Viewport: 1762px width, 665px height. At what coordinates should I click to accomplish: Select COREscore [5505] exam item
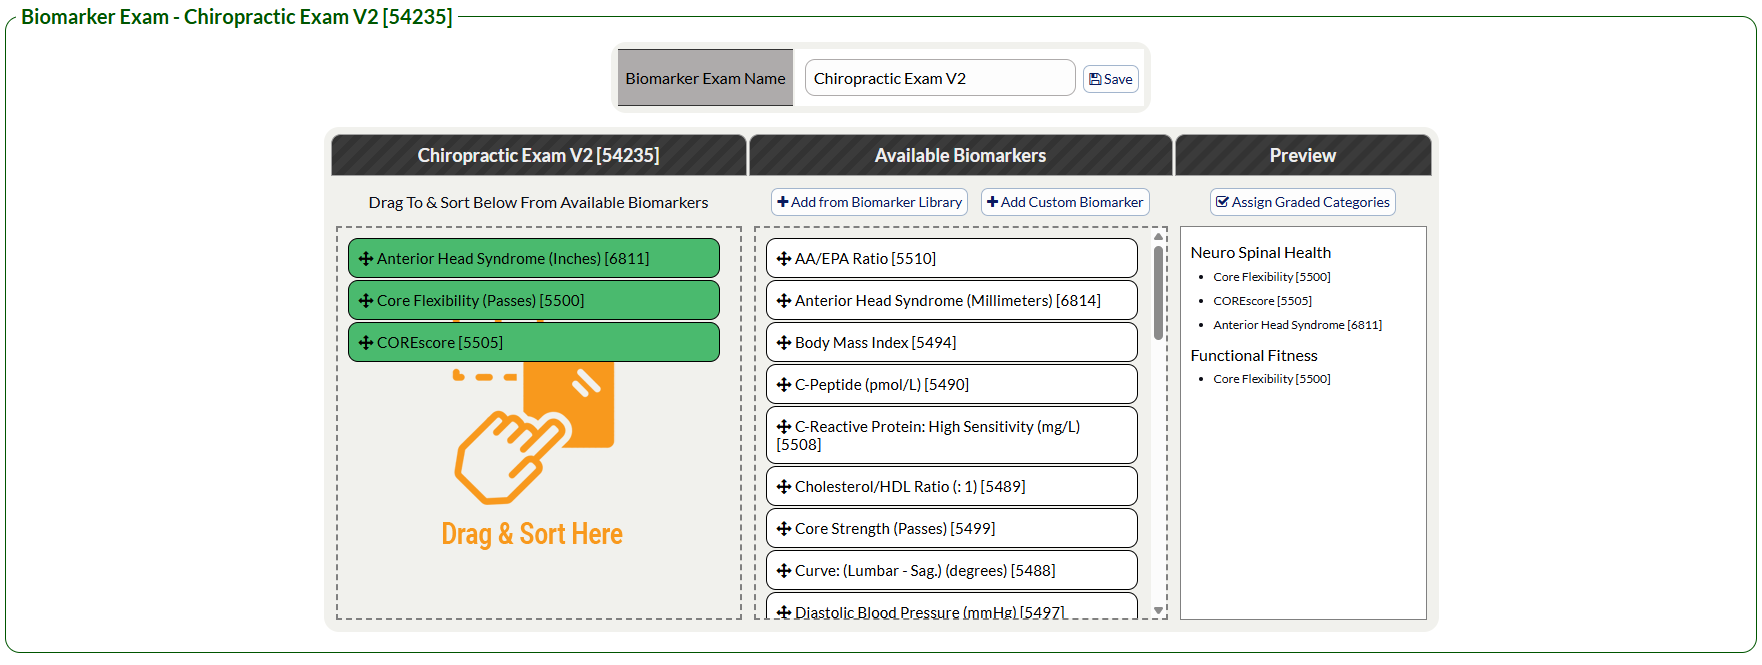point(534,342)
